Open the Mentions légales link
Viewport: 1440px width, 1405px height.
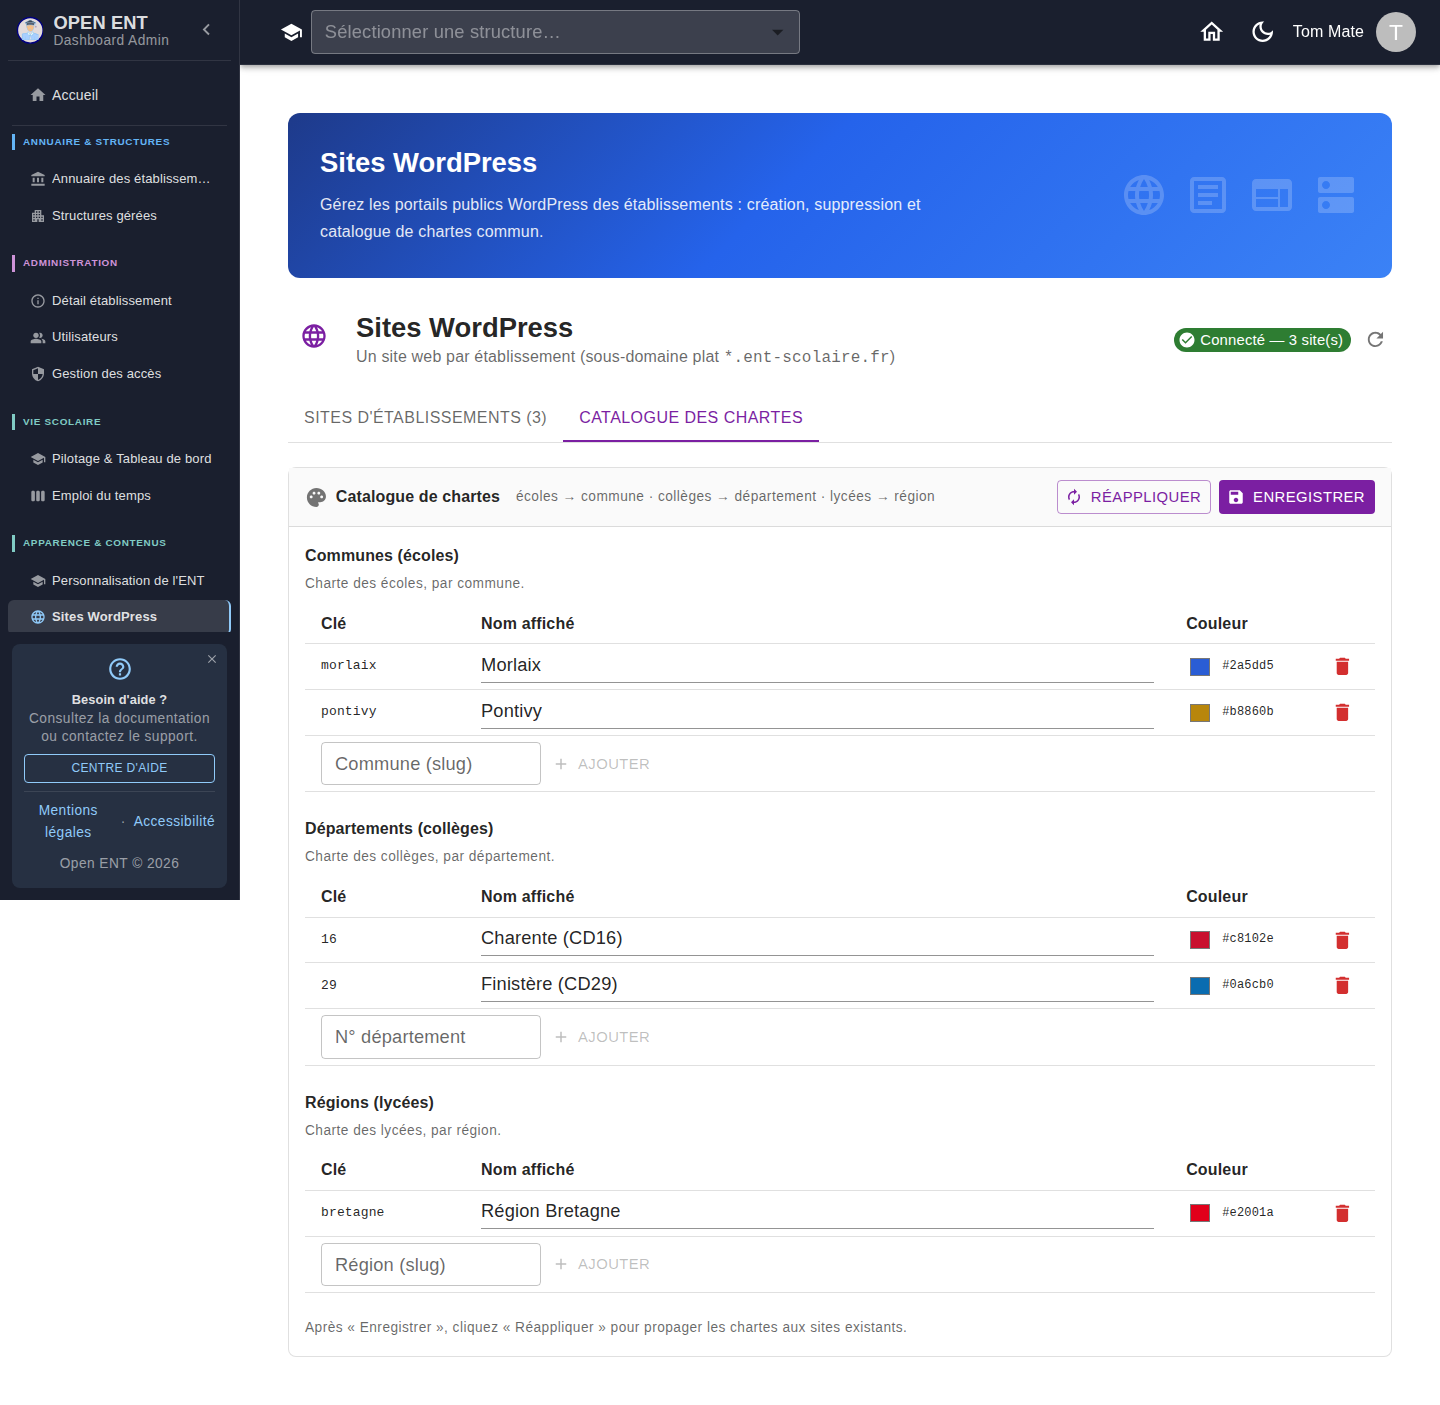tap(68, 821)
